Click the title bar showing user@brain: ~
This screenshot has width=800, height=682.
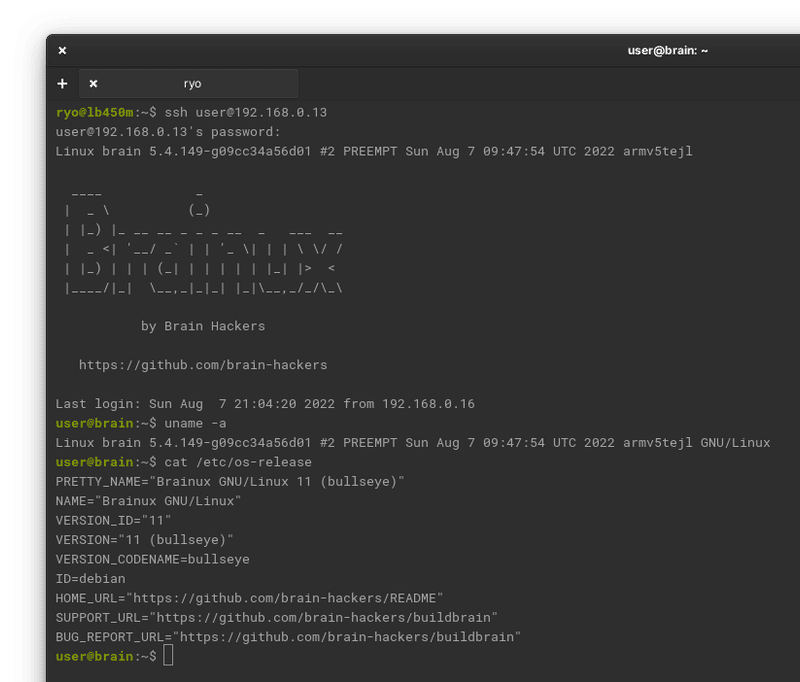coord(667,50)
